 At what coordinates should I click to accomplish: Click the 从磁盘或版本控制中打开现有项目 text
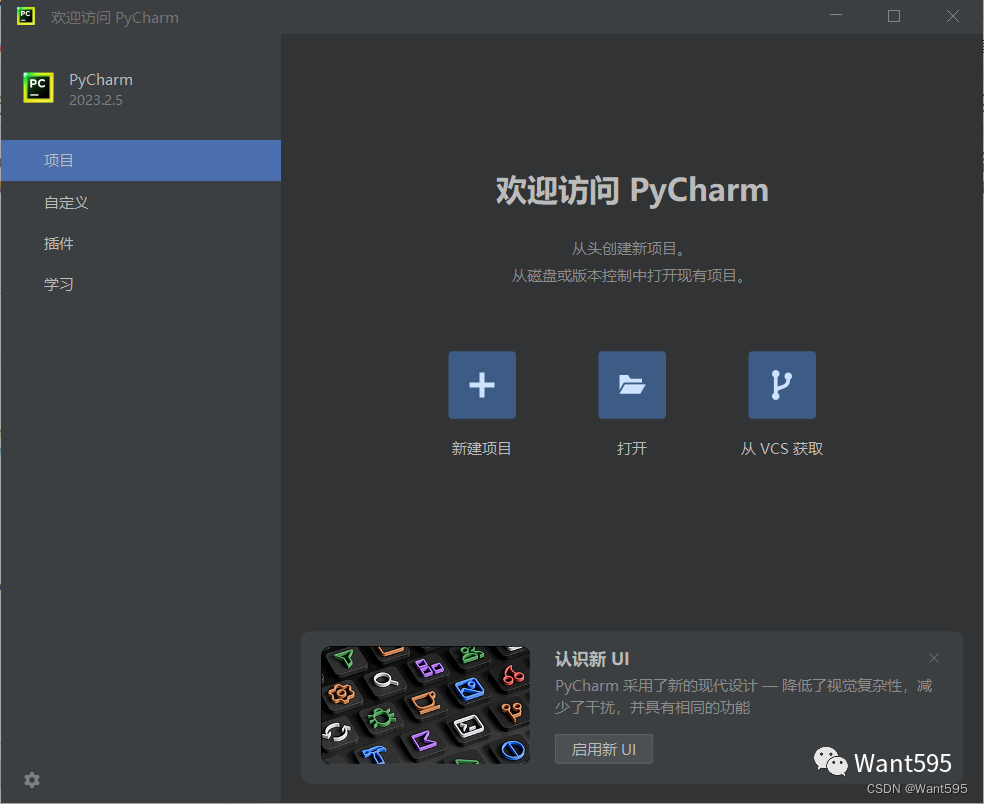pyautogui.click(x=628, y=276)
